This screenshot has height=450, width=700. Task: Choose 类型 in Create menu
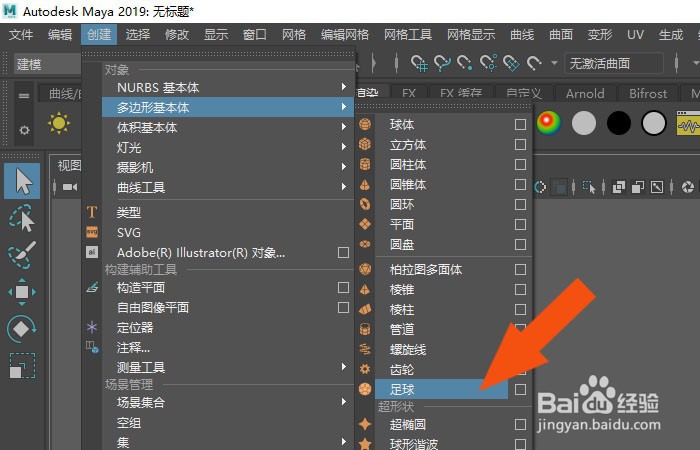point(228,212)
